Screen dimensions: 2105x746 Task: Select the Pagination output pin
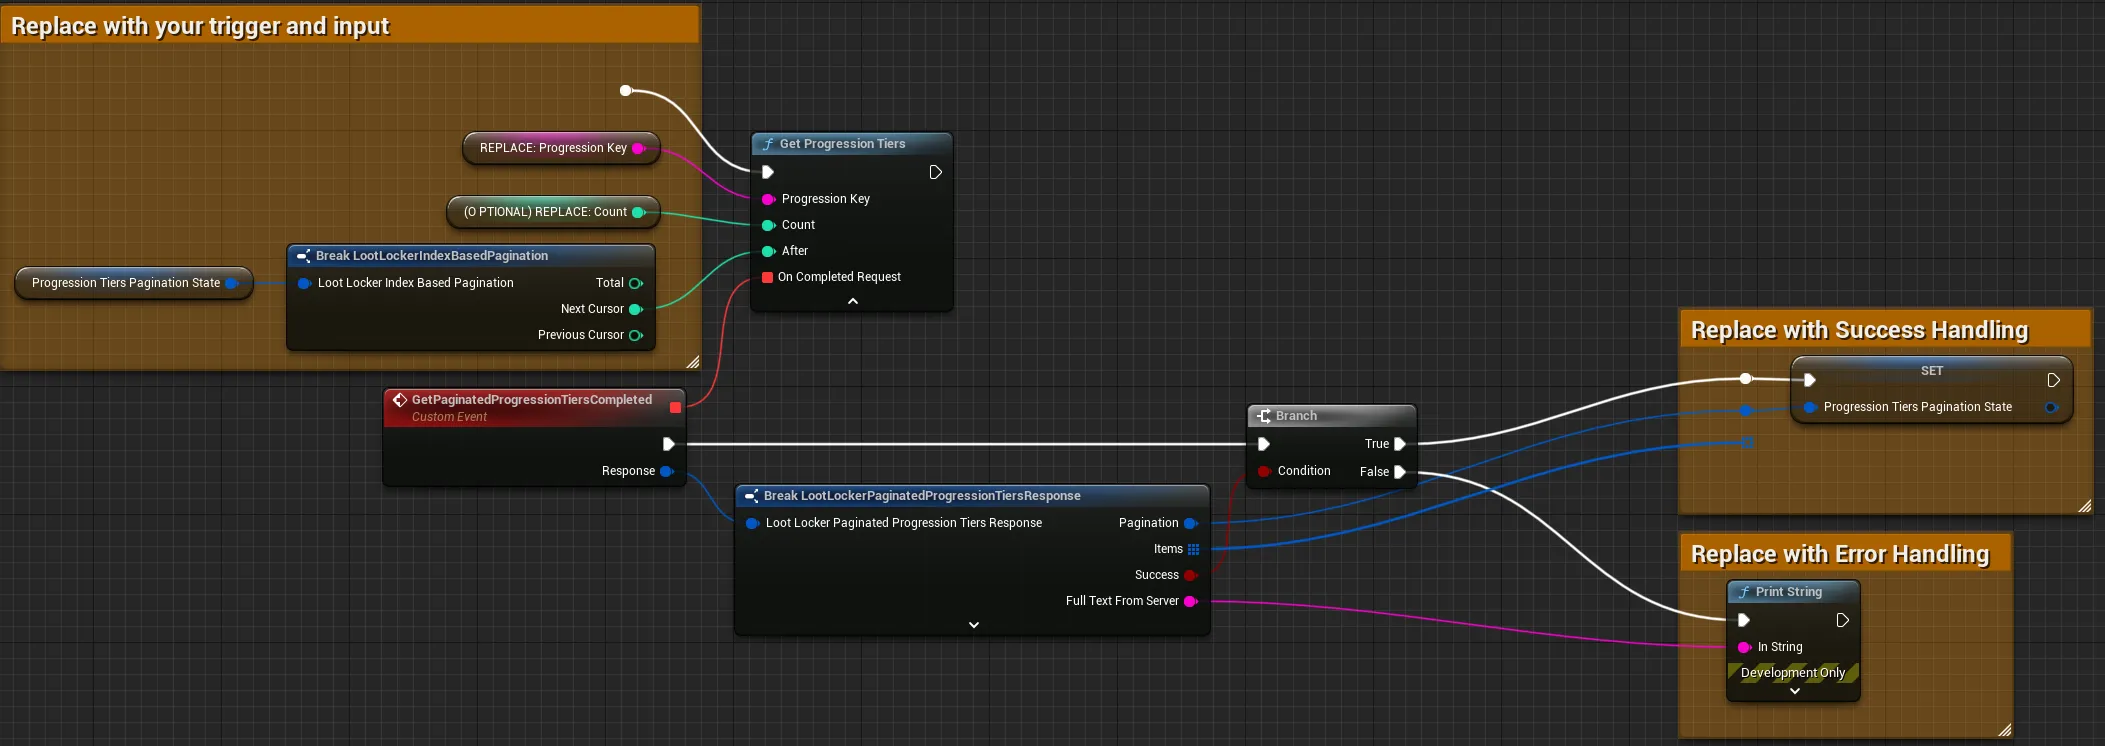point(1191,523)
